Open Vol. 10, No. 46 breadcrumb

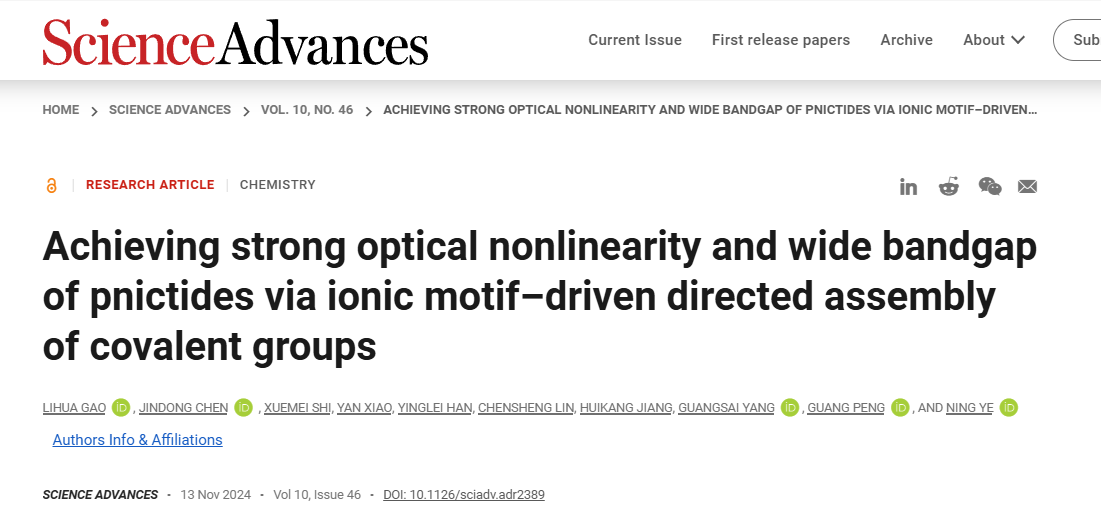[307, 110]
